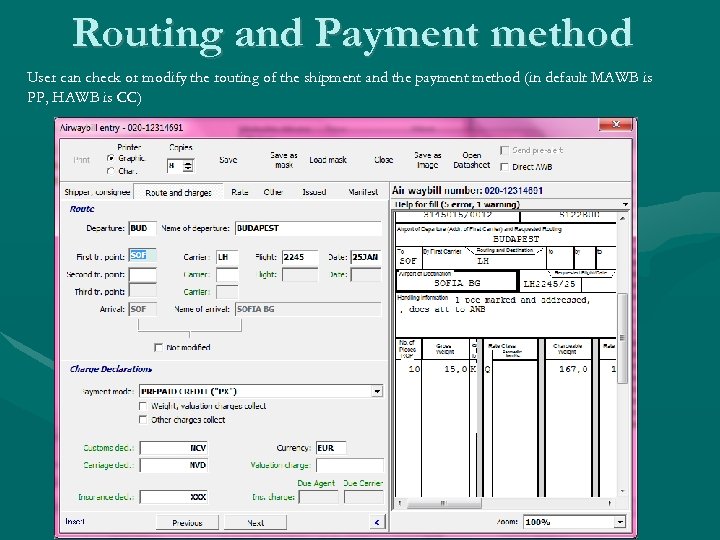The width and height of the screenshot is (720, 540).
Task: Click the Currency field EUR
Action: 331,448
